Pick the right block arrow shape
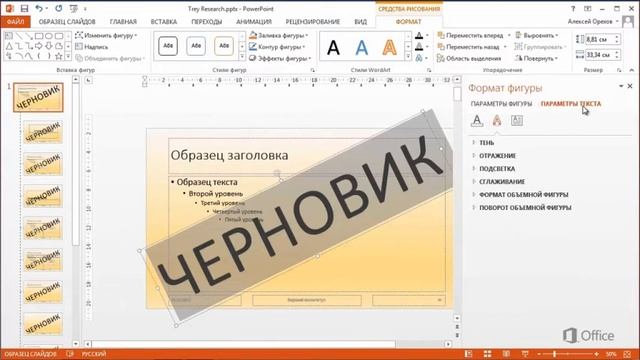Viewport: 640px width, 360px height. (39, 46)
